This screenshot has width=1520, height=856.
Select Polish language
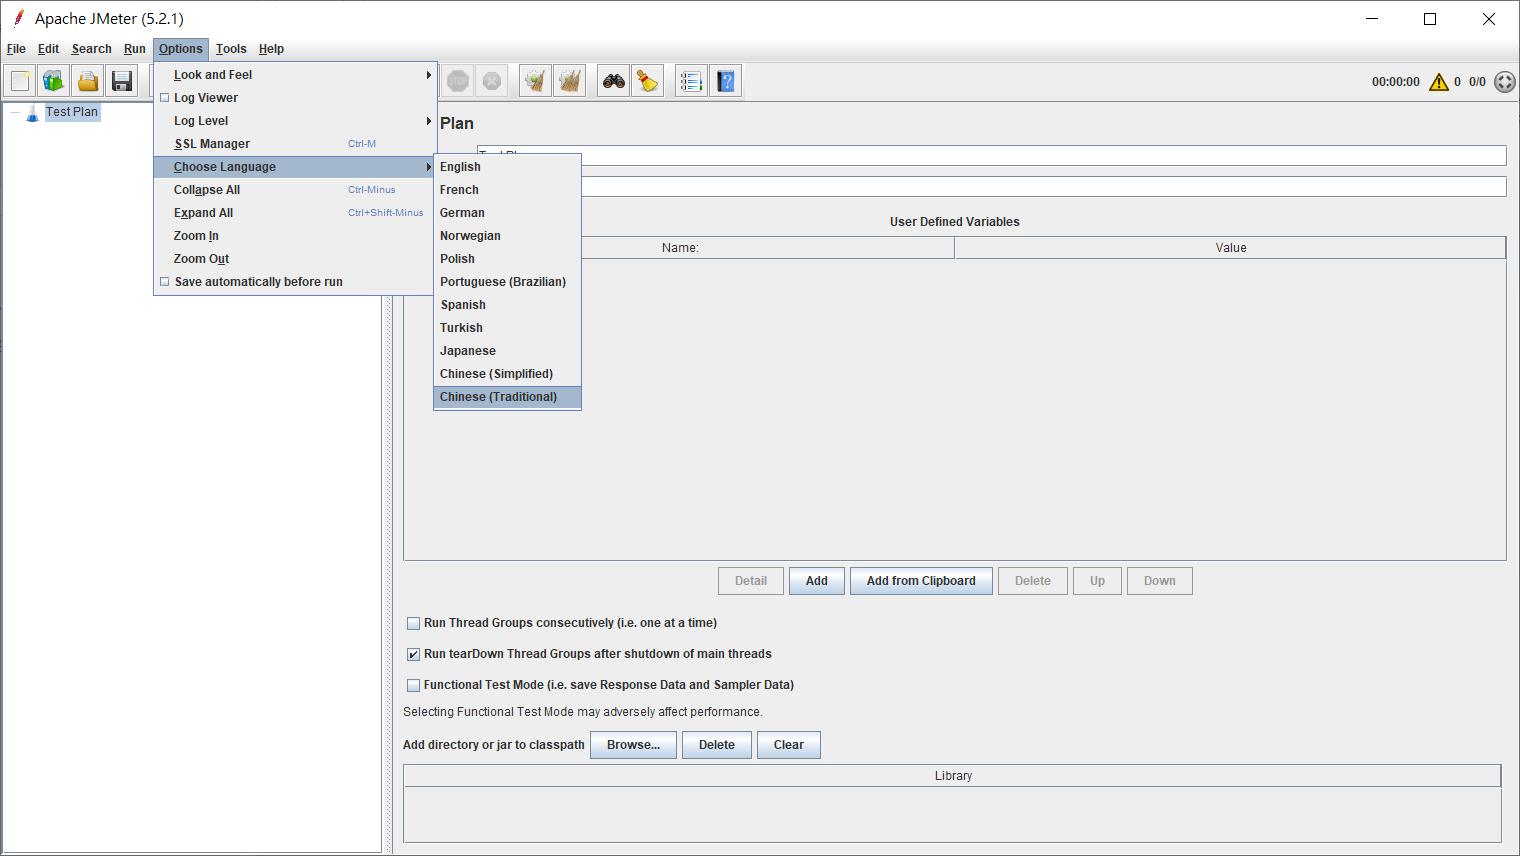[x=507, y=259]
